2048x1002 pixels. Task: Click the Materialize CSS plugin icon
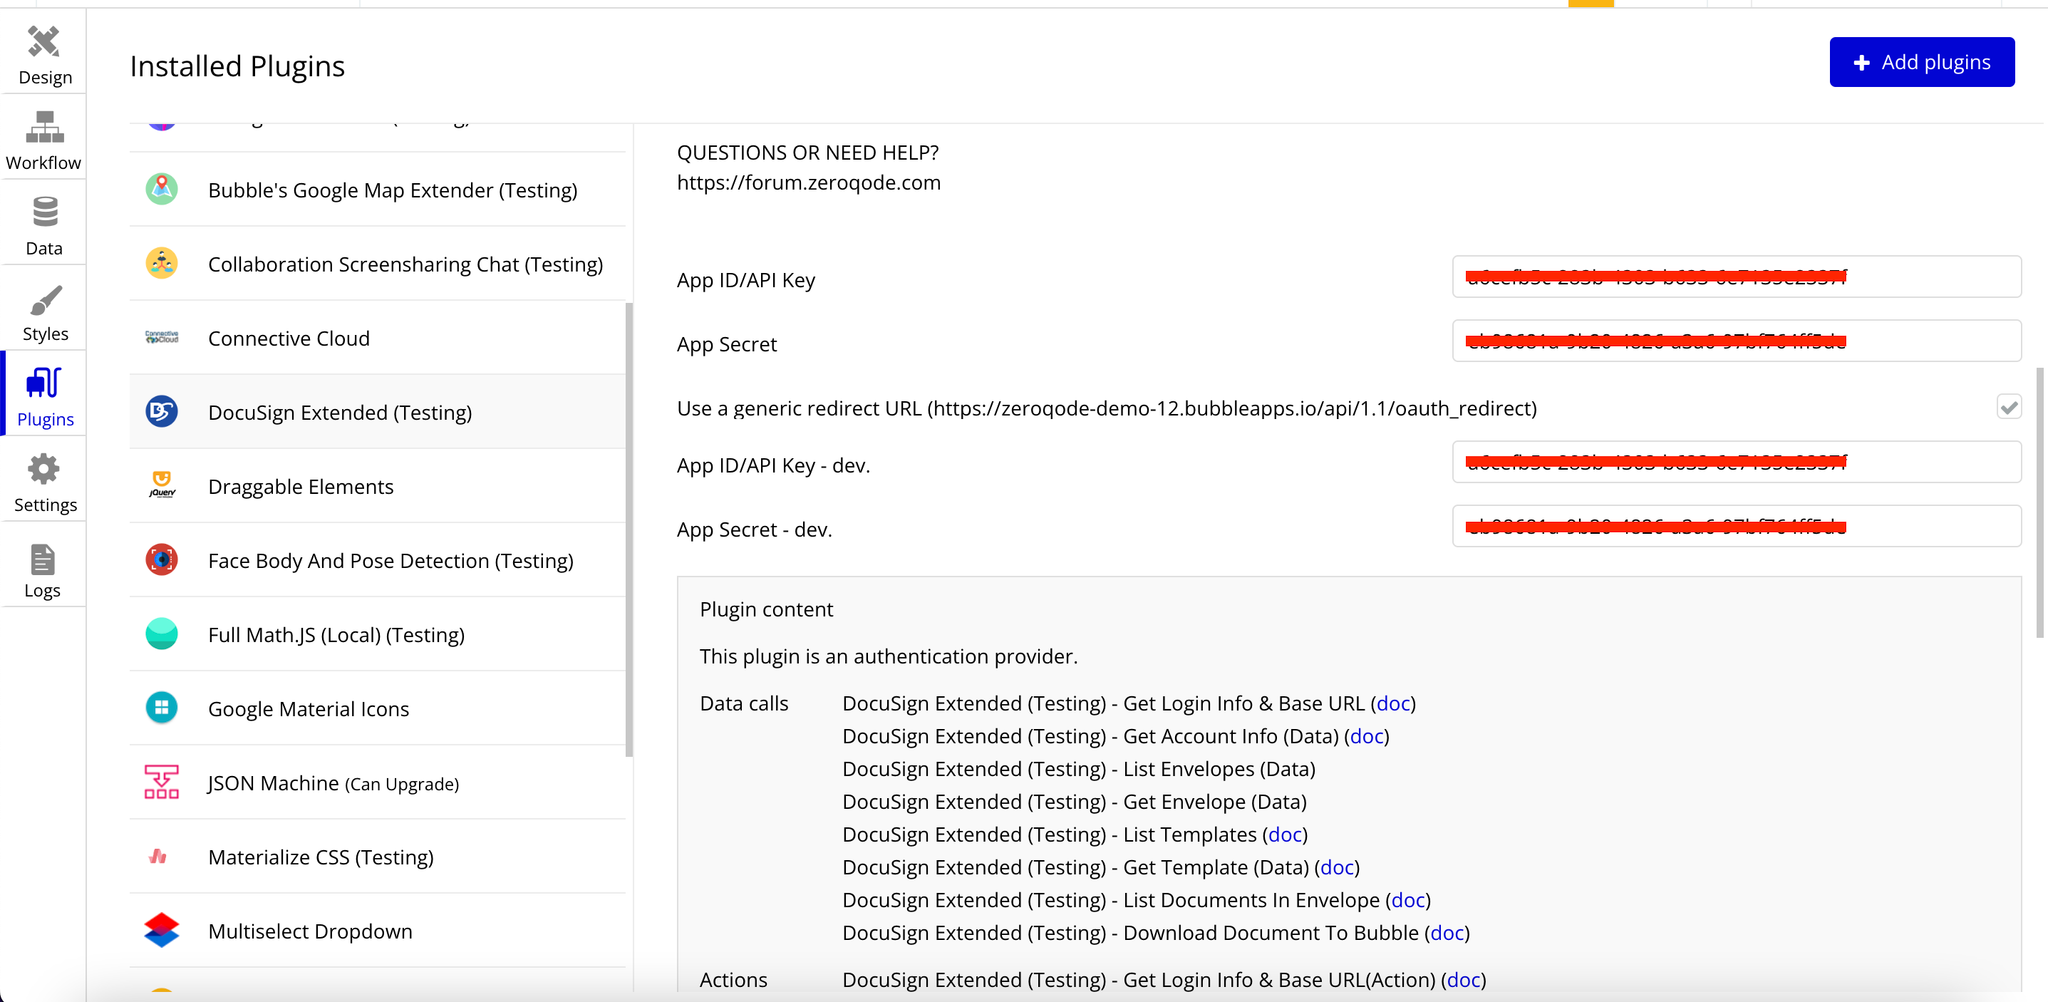point(158,856)
